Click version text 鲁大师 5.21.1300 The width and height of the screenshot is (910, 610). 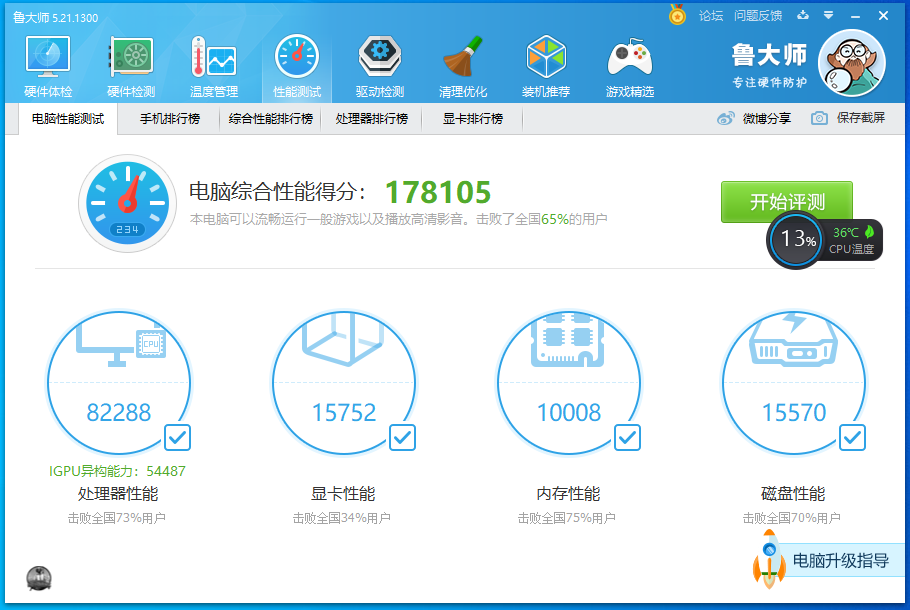tap(56, 17)
